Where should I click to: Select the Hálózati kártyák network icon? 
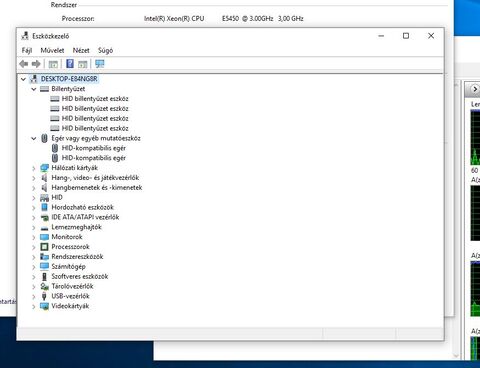click(x=44, y=168)
